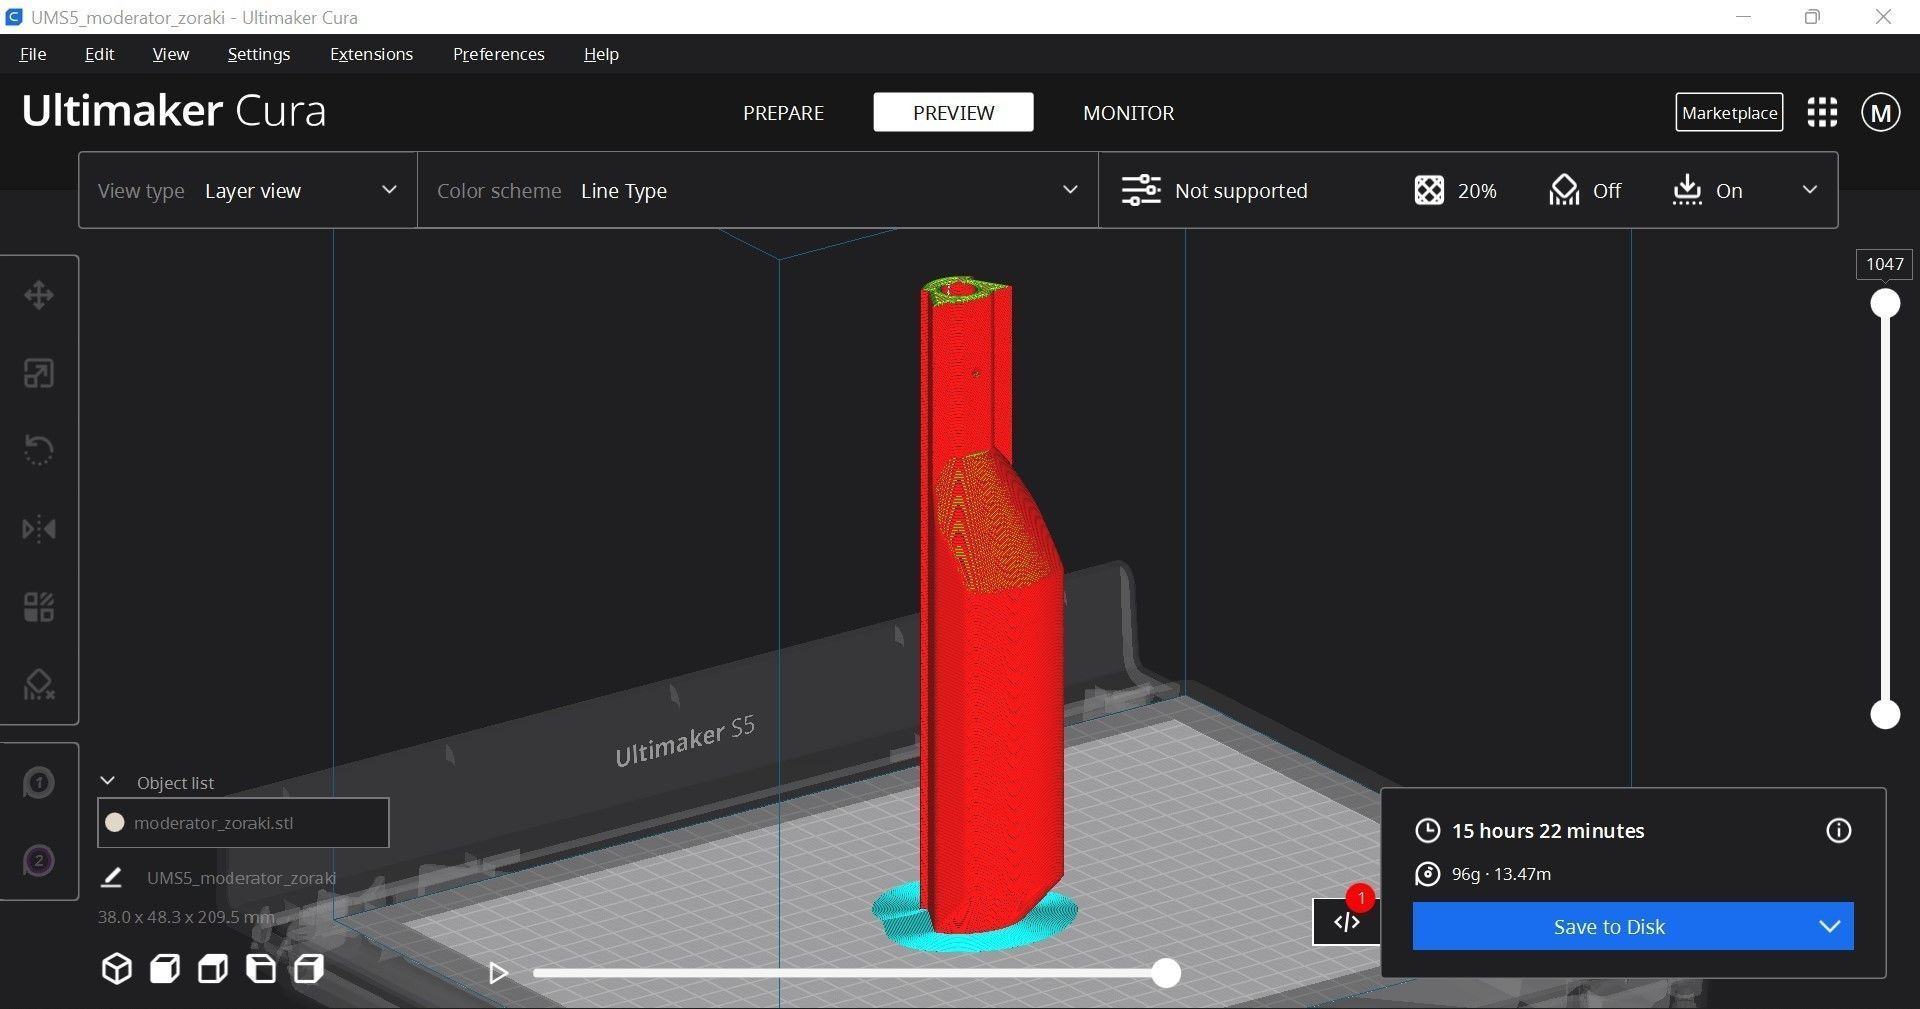Image resolution: width=1920 pixels, height=1009 pixels.
Task: Click the infill 20% icon
Action: pyautogui.click(x=1429, y=190)
